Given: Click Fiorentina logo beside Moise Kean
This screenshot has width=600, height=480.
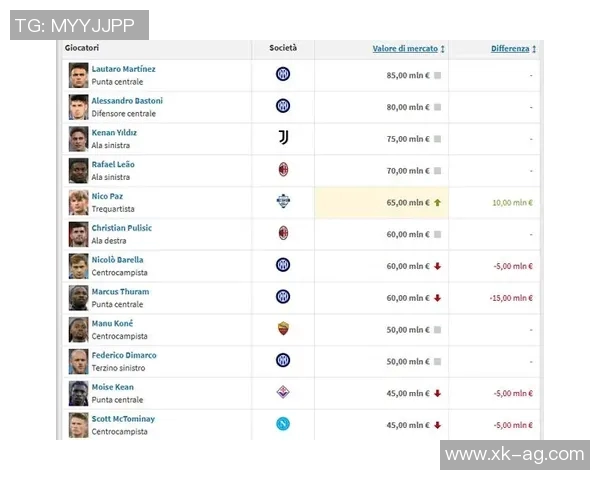Looking at the screenshot, I should pyautogui.click(x=283, y=393).
